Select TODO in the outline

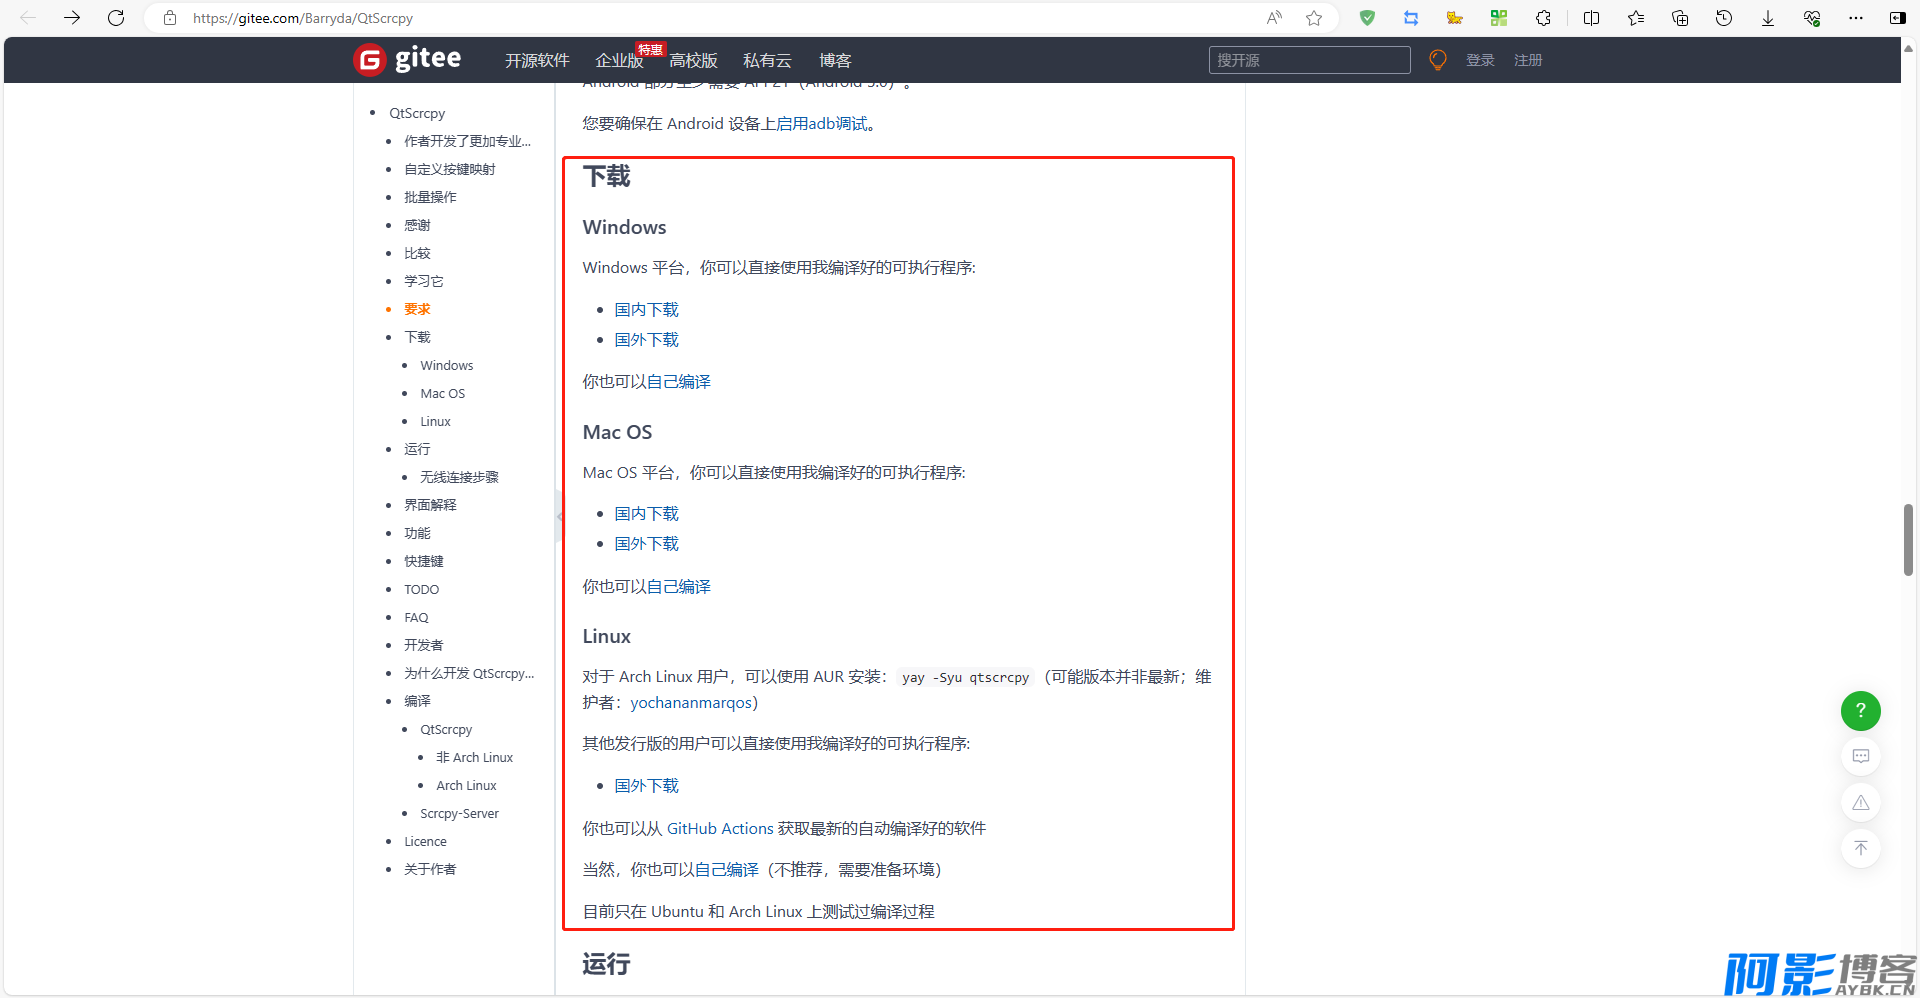[421, 589]
